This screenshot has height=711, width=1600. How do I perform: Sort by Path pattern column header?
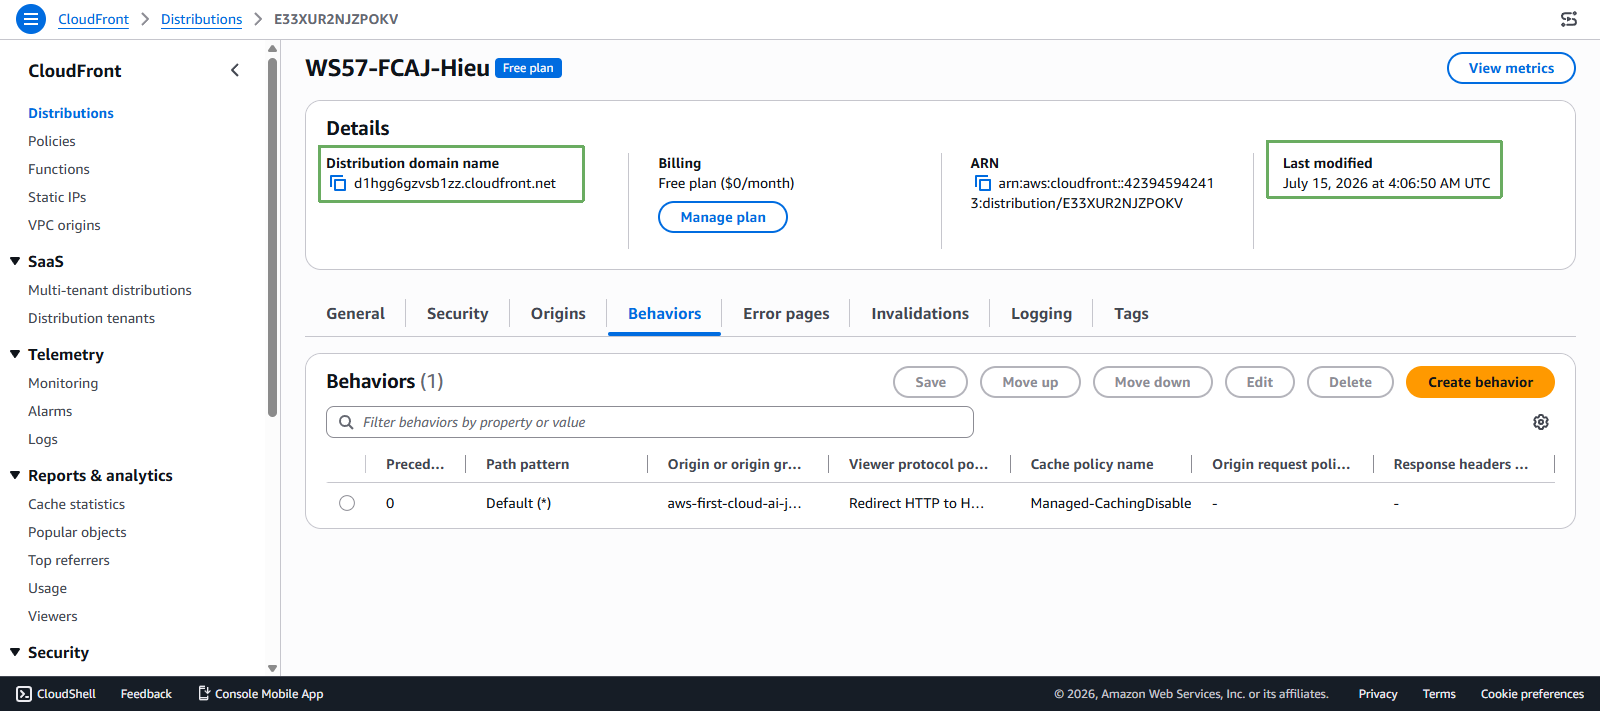[527, 464]
